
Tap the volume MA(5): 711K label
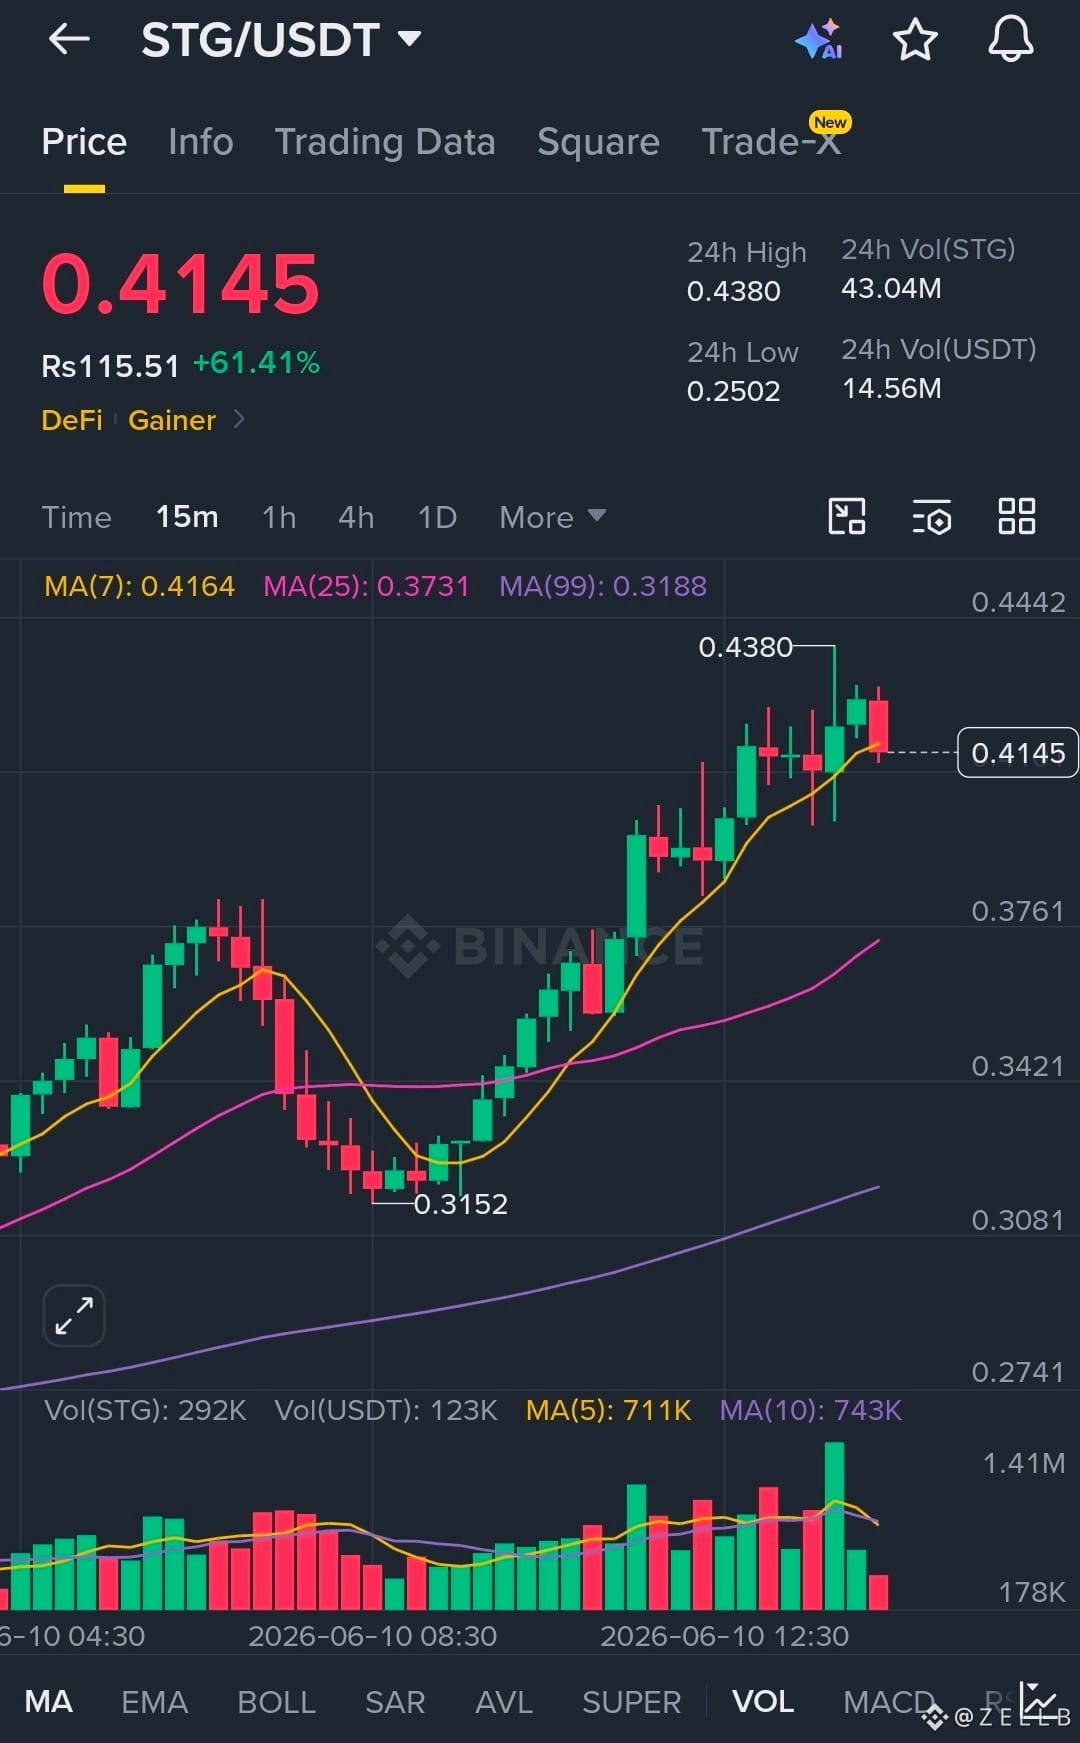pos(609,1410)
